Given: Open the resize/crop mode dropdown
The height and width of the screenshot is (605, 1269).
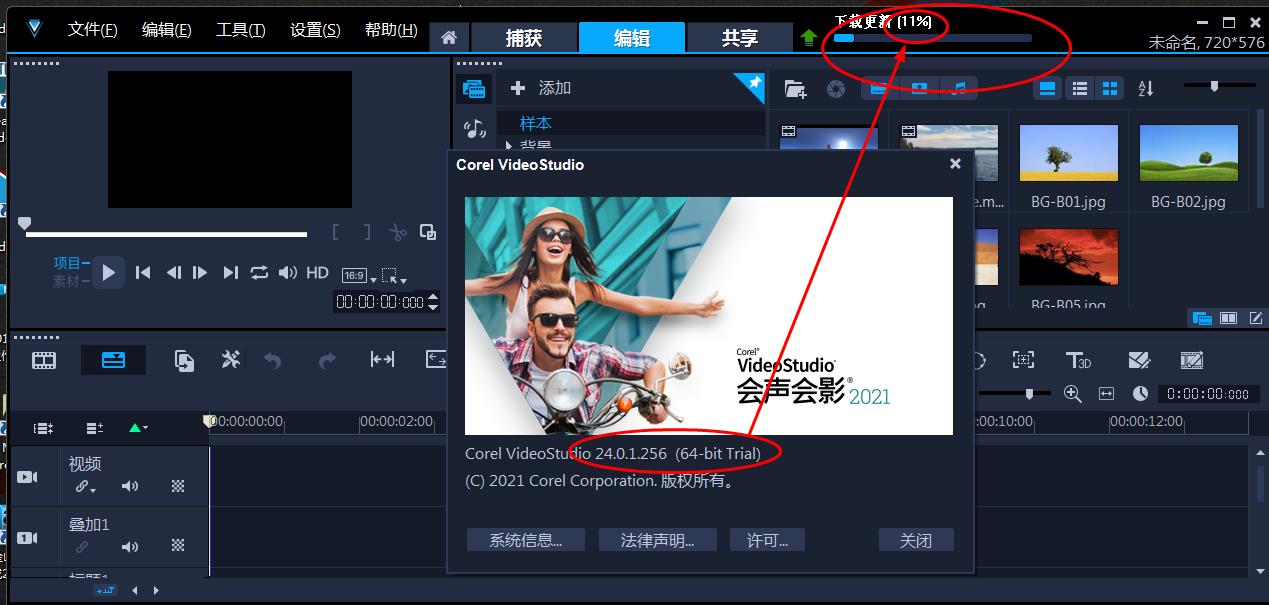Looking at the screenshot, I should (393, 276).
